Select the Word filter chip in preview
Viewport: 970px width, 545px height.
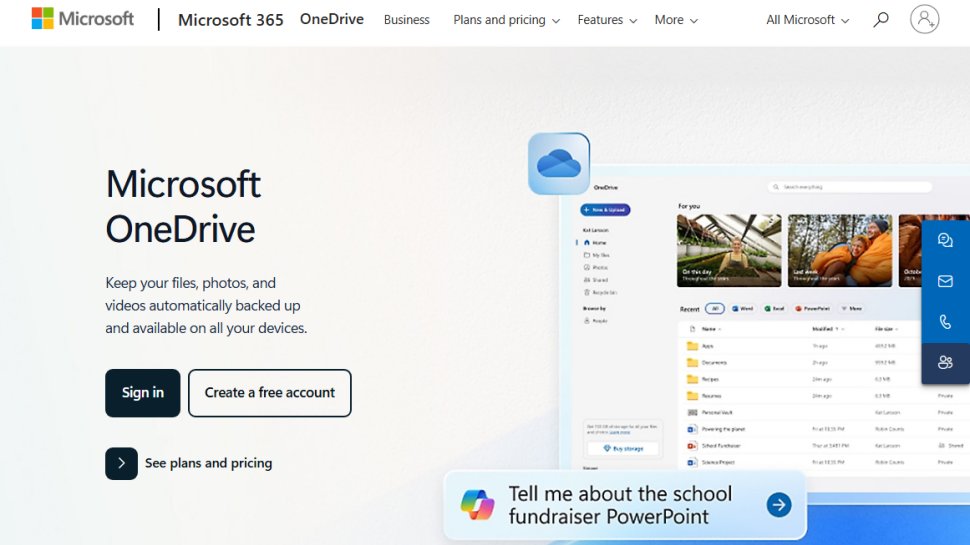coord(742,308)
